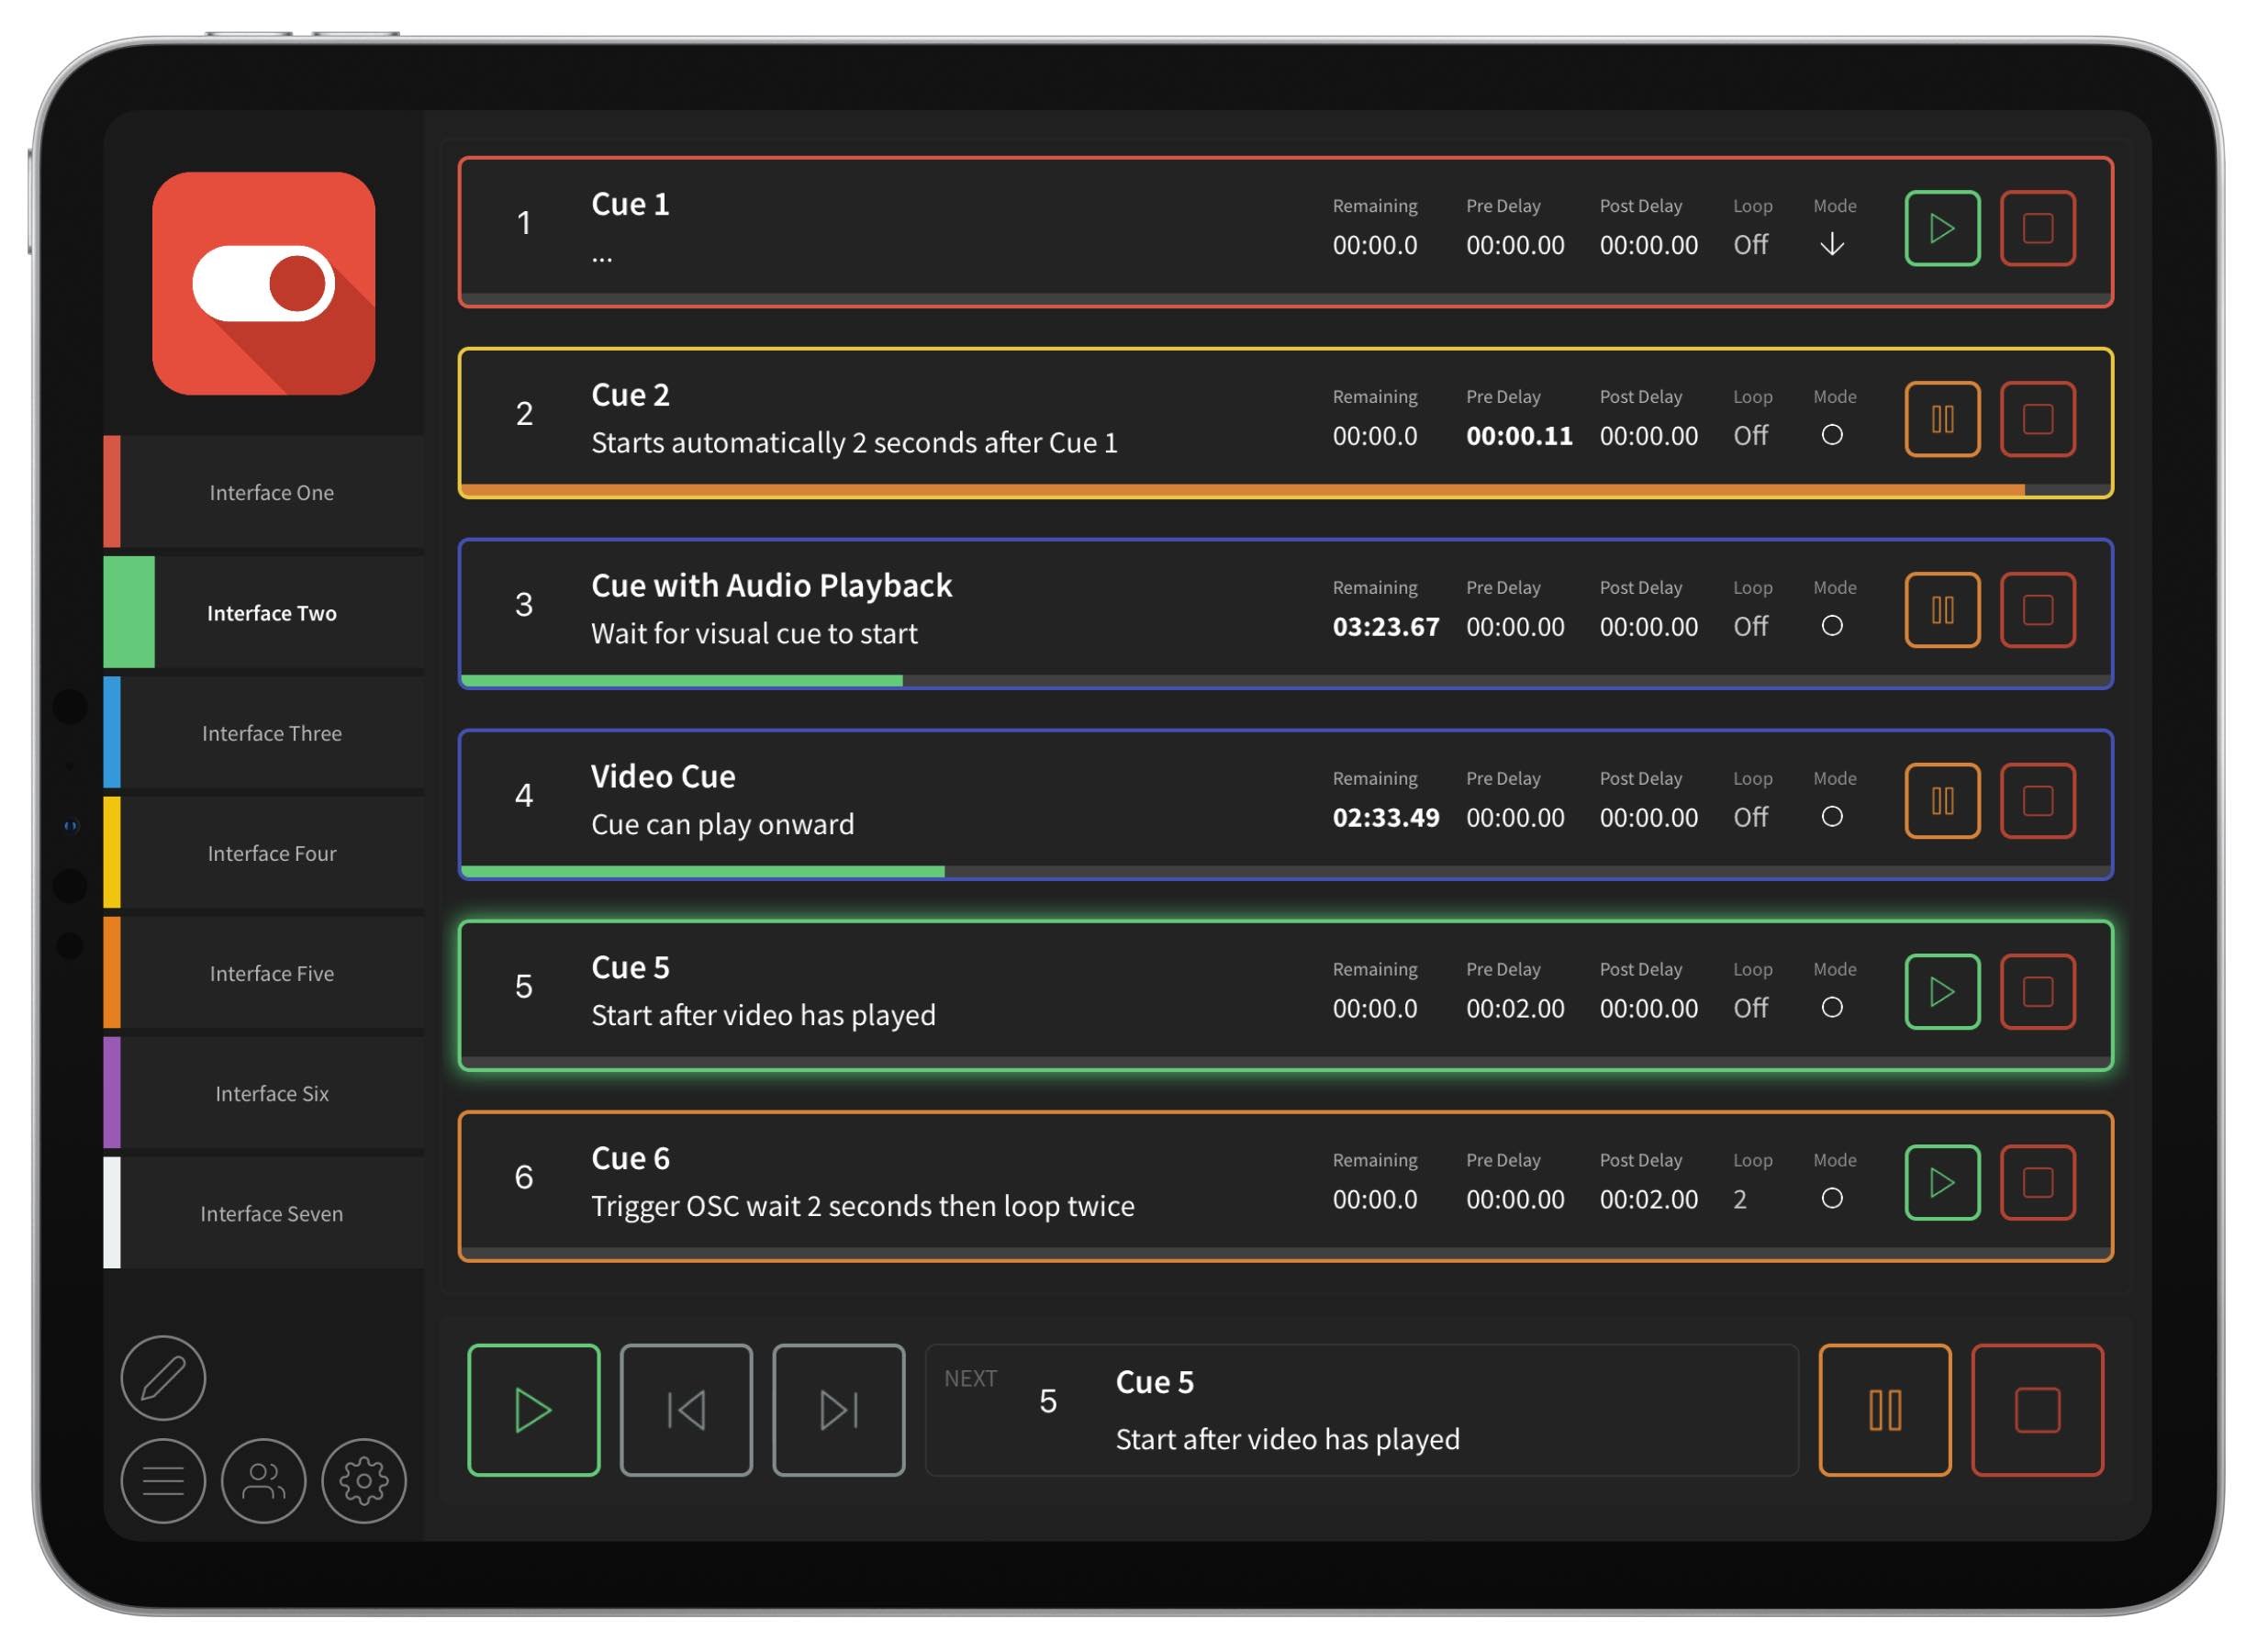The height and width of the screenshot is (1652, 2257).
Task: Go to Interface Four
Action: tap(264, 853)
